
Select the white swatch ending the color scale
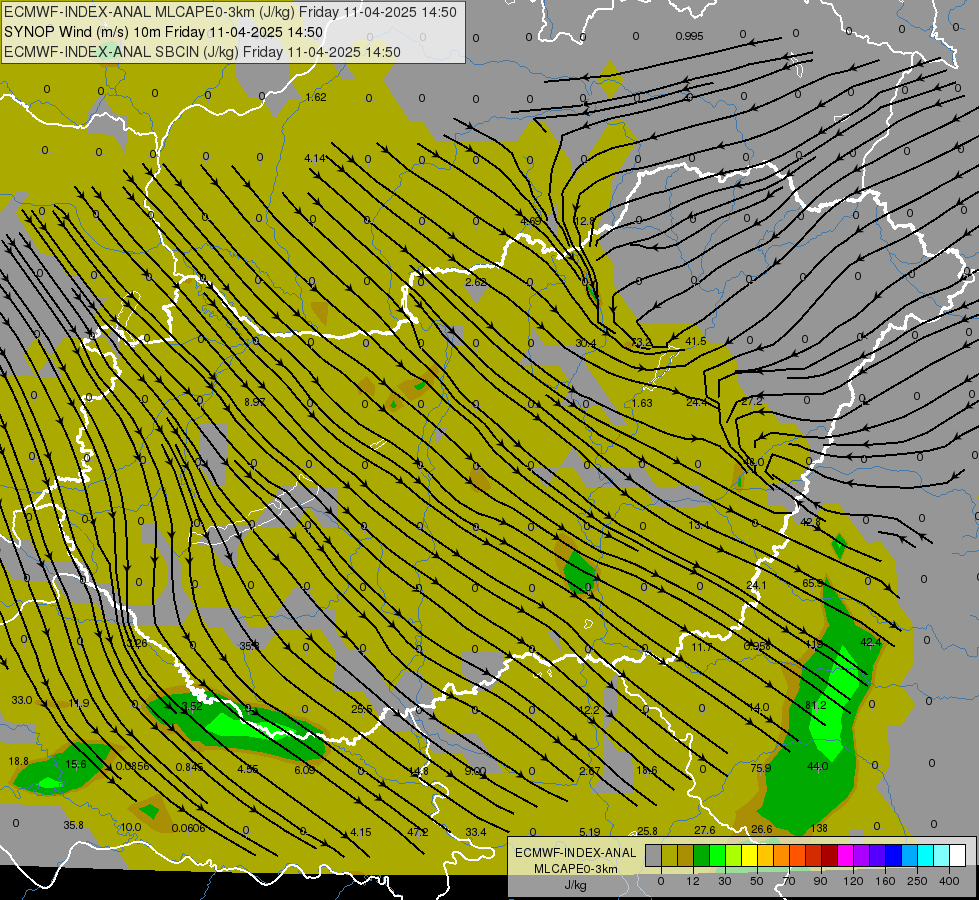click(x=957, y=855)
